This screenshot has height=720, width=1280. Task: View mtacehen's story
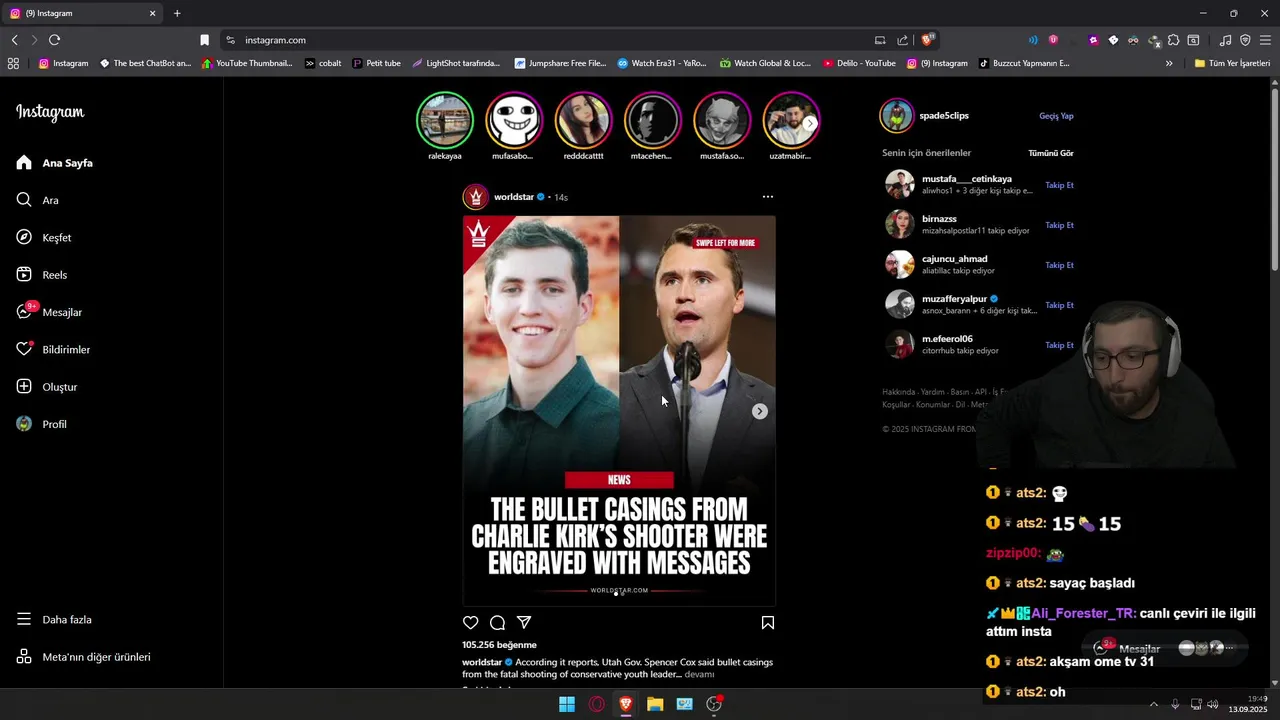tap(652, 120)
